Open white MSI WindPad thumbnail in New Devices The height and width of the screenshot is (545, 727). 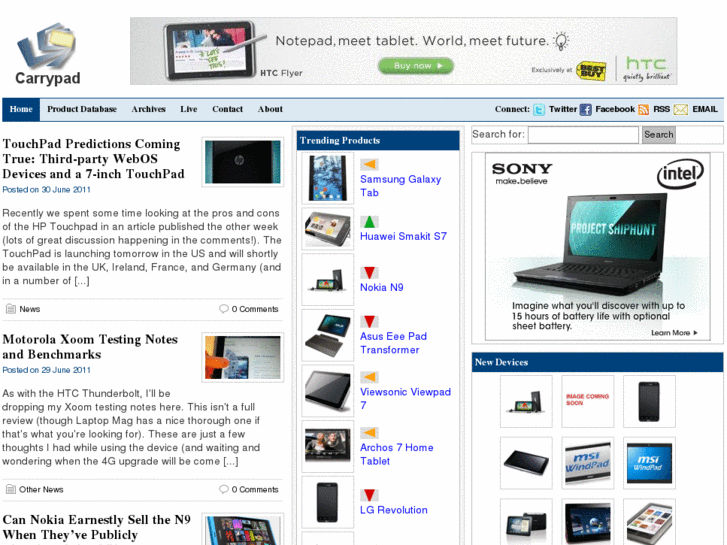pos(587,463)
